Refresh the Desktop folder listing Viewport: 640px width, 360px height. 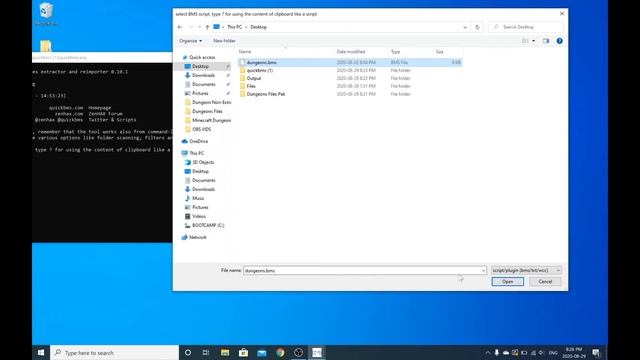coord(477,27)
